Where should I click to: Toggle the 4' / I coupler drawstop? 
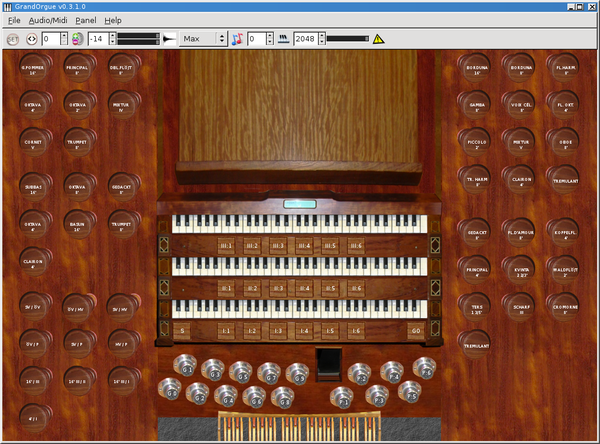click(x=35, y=418)
